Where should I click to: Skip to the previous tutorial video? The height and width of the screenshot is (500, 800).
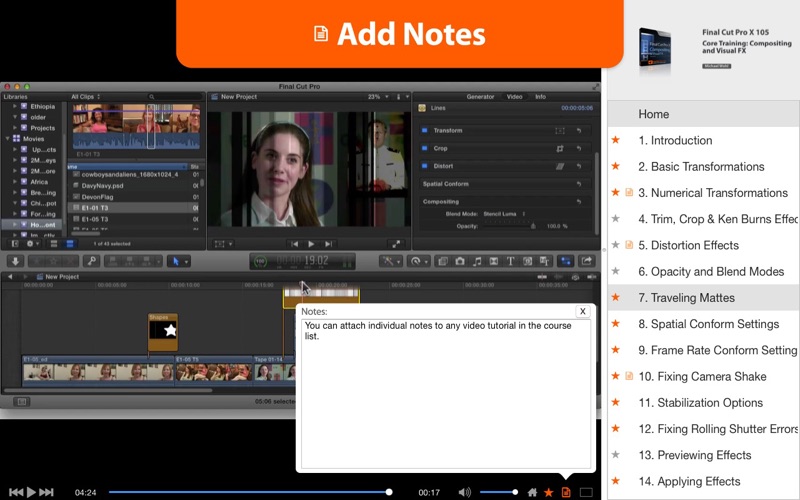15,492
